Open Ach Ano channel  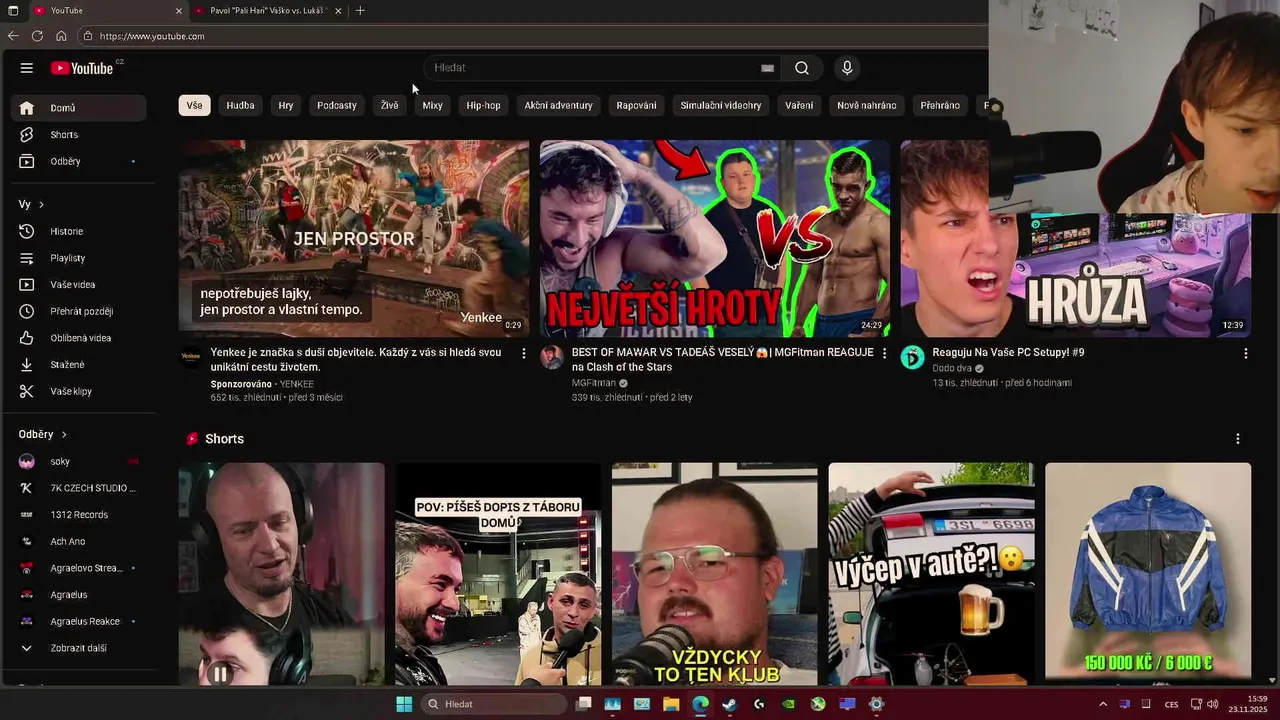80,541
